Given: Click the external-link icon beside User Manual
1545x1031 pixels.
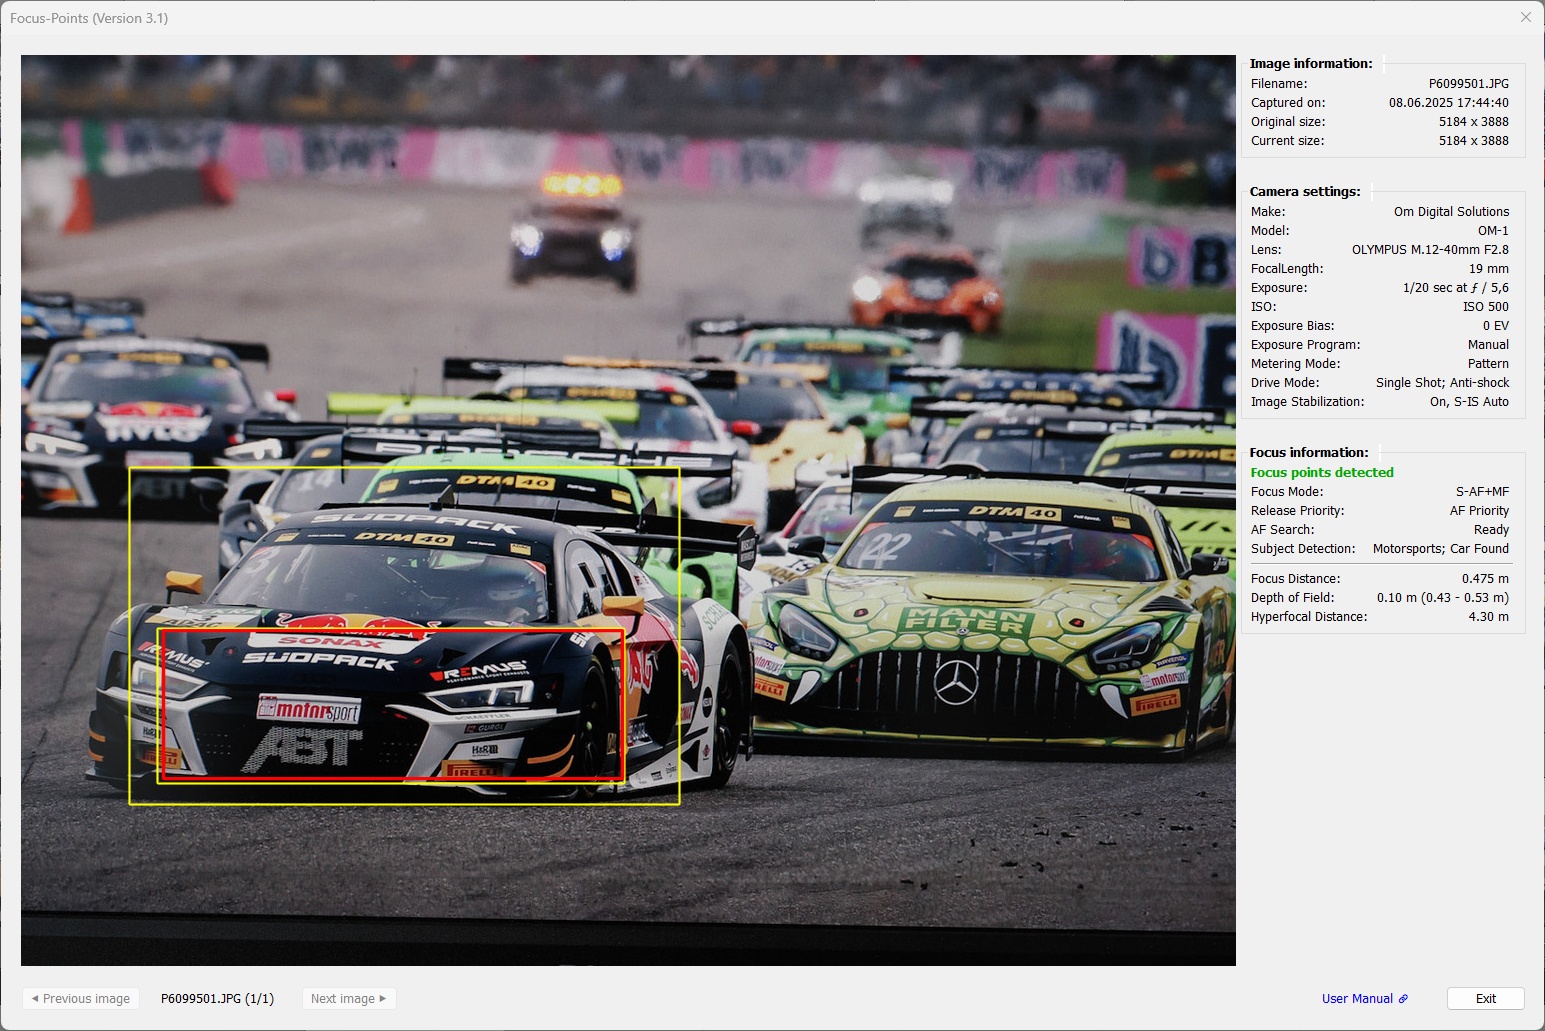Looking at the screenshot, I should point(1403,998).
